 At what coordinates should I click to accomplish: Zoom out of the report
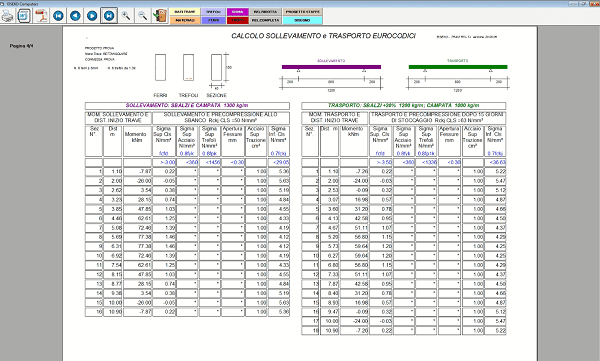coord(142,16)
